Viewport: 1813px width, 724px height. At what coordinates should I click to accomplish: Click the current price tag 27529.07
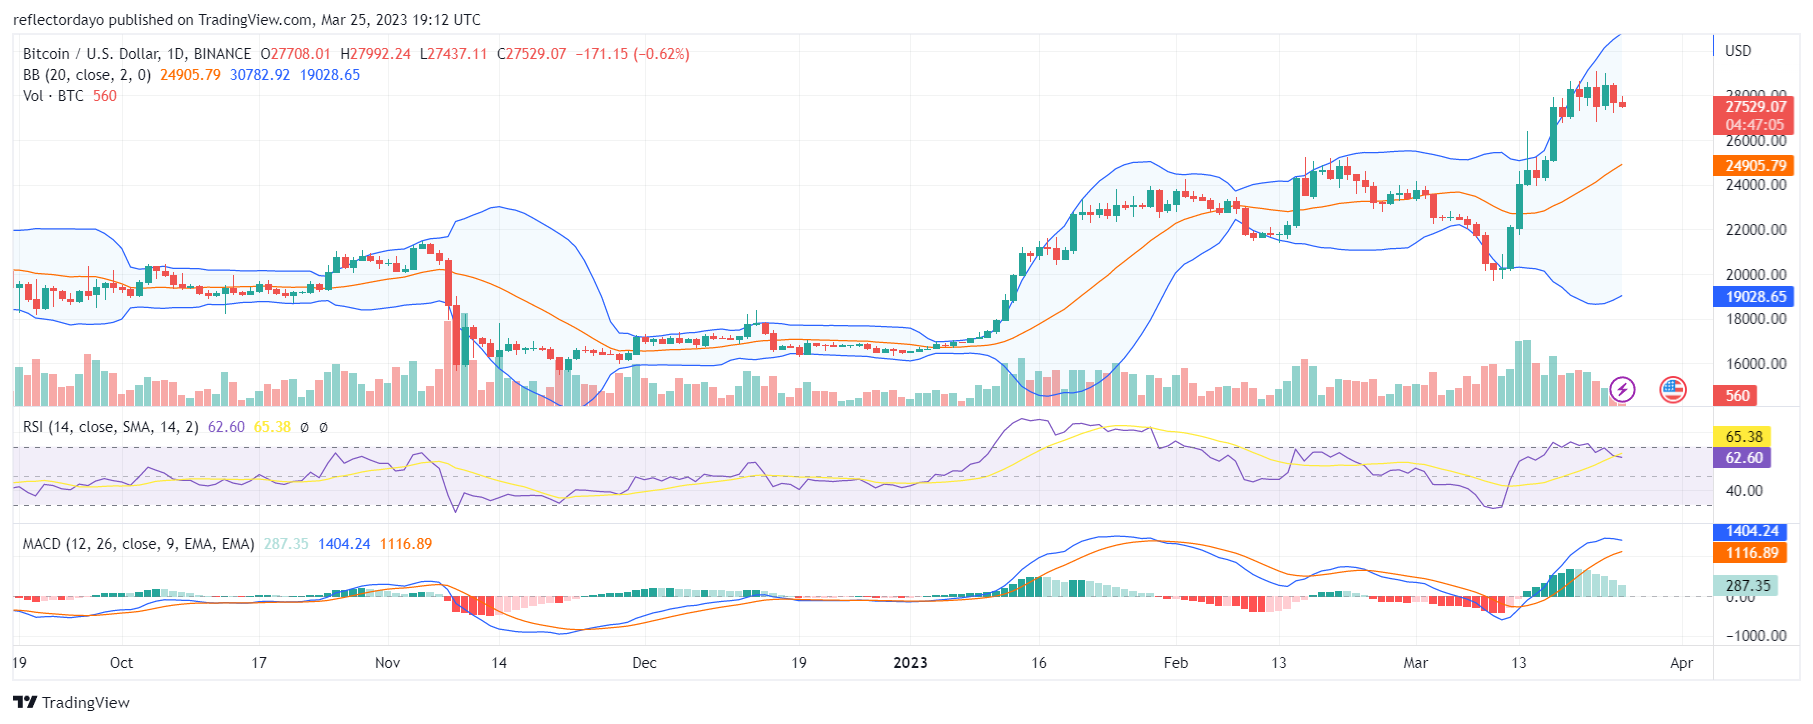click(x=1755, y=106)
